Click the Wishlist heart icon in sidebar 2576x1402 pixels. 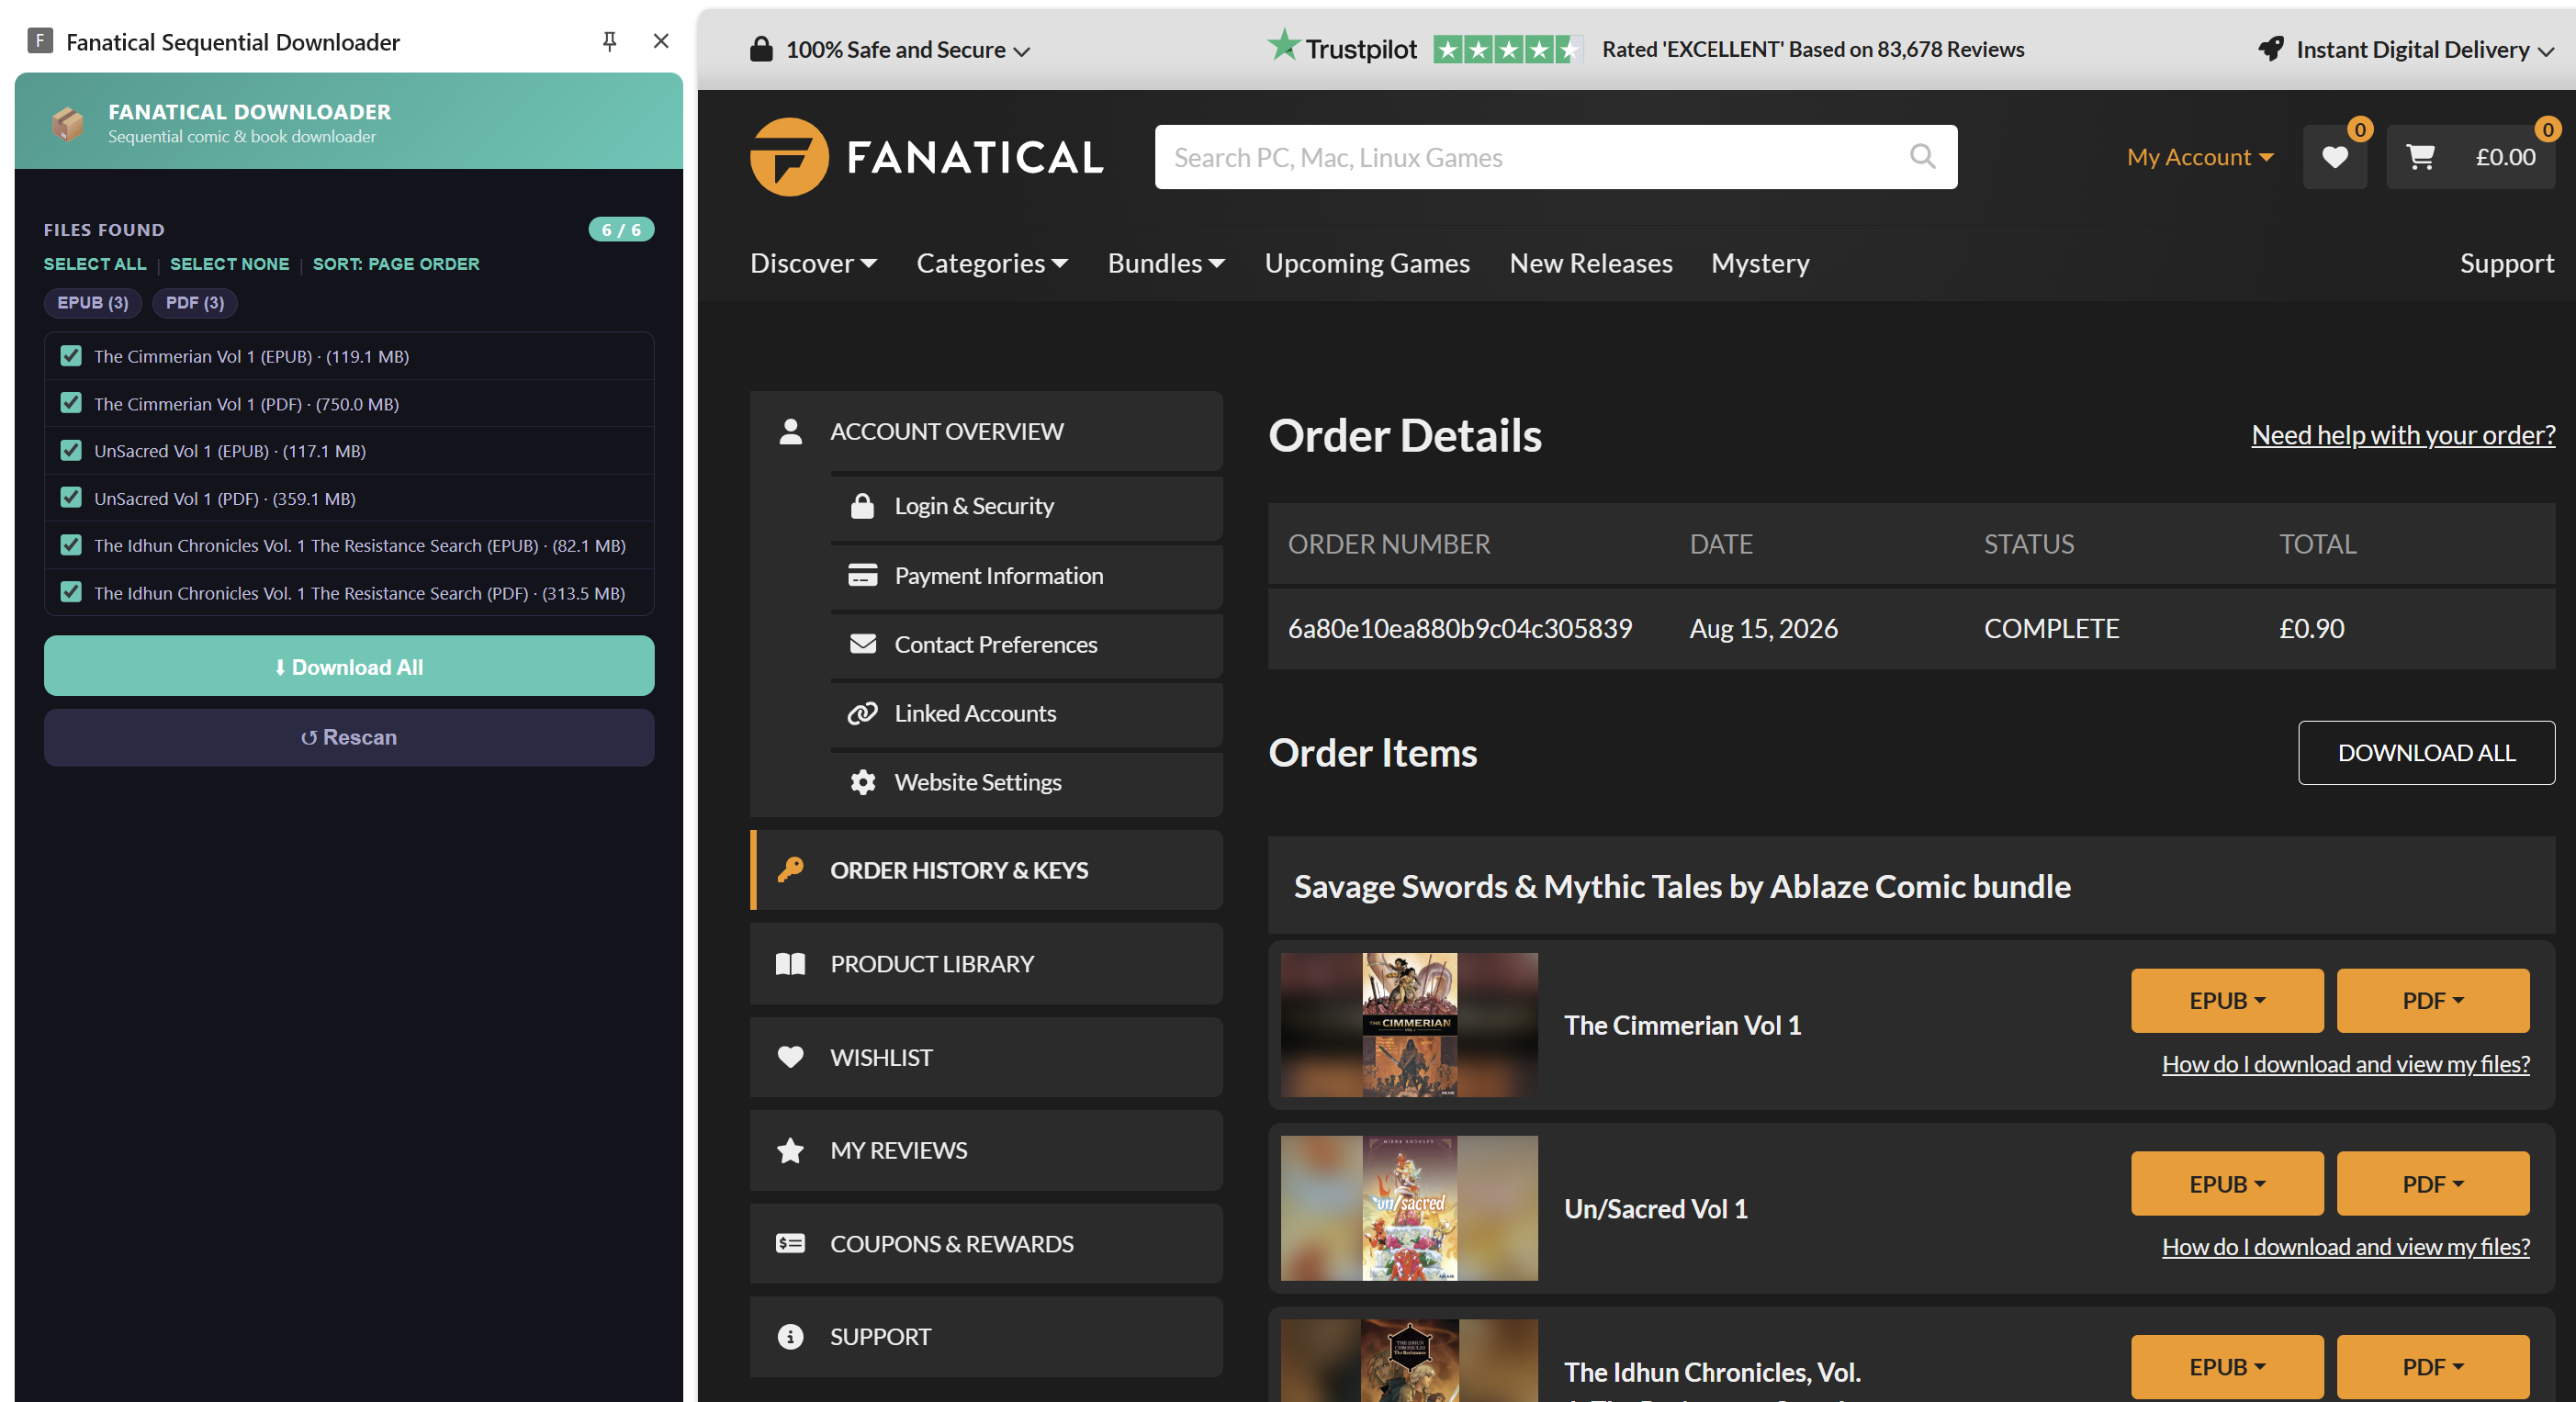coord(790,1057)
